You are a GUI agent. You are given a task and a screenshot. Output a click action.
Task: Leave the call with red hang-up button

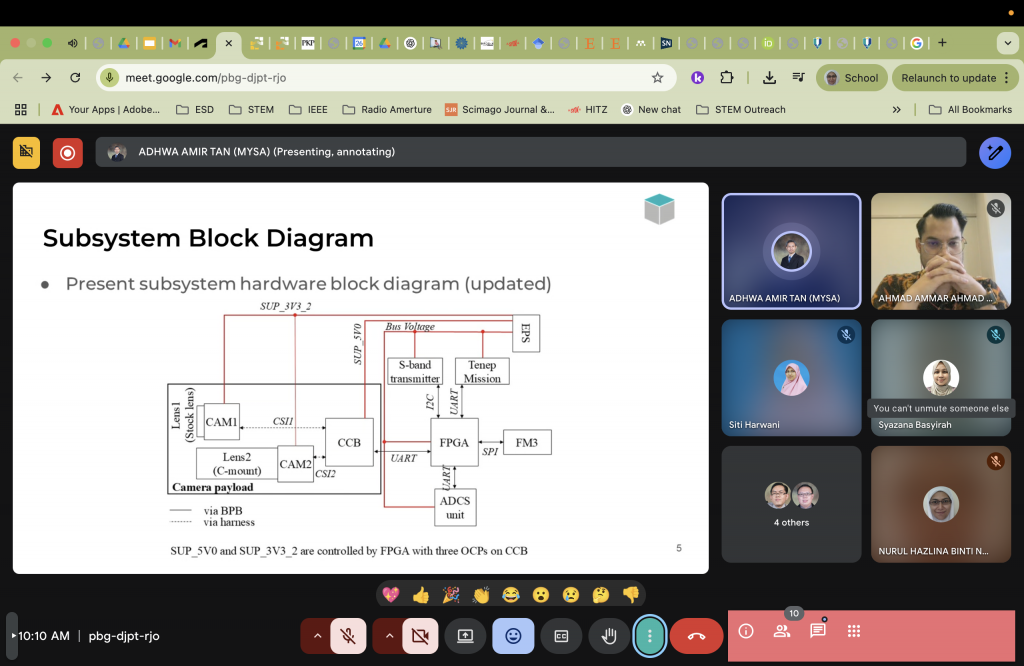[696, 635]
